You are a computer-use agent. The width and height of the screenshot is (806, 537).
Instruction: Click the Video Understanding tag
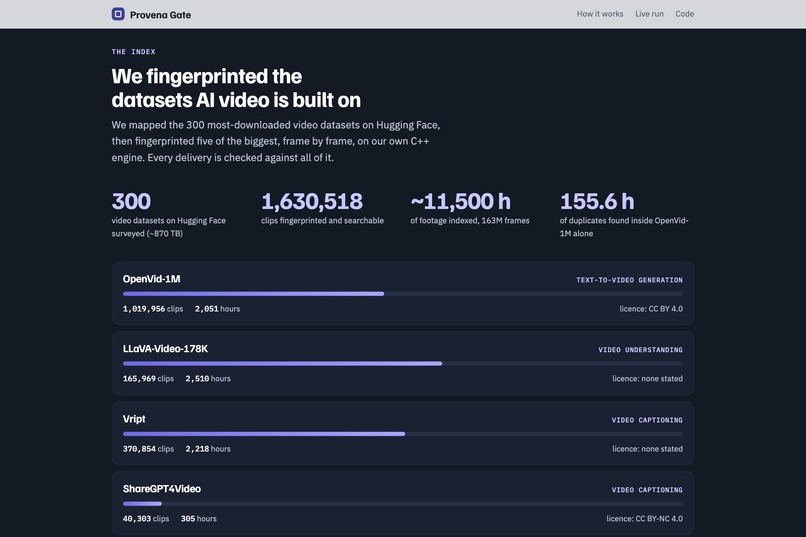click(x=640, y=350)
